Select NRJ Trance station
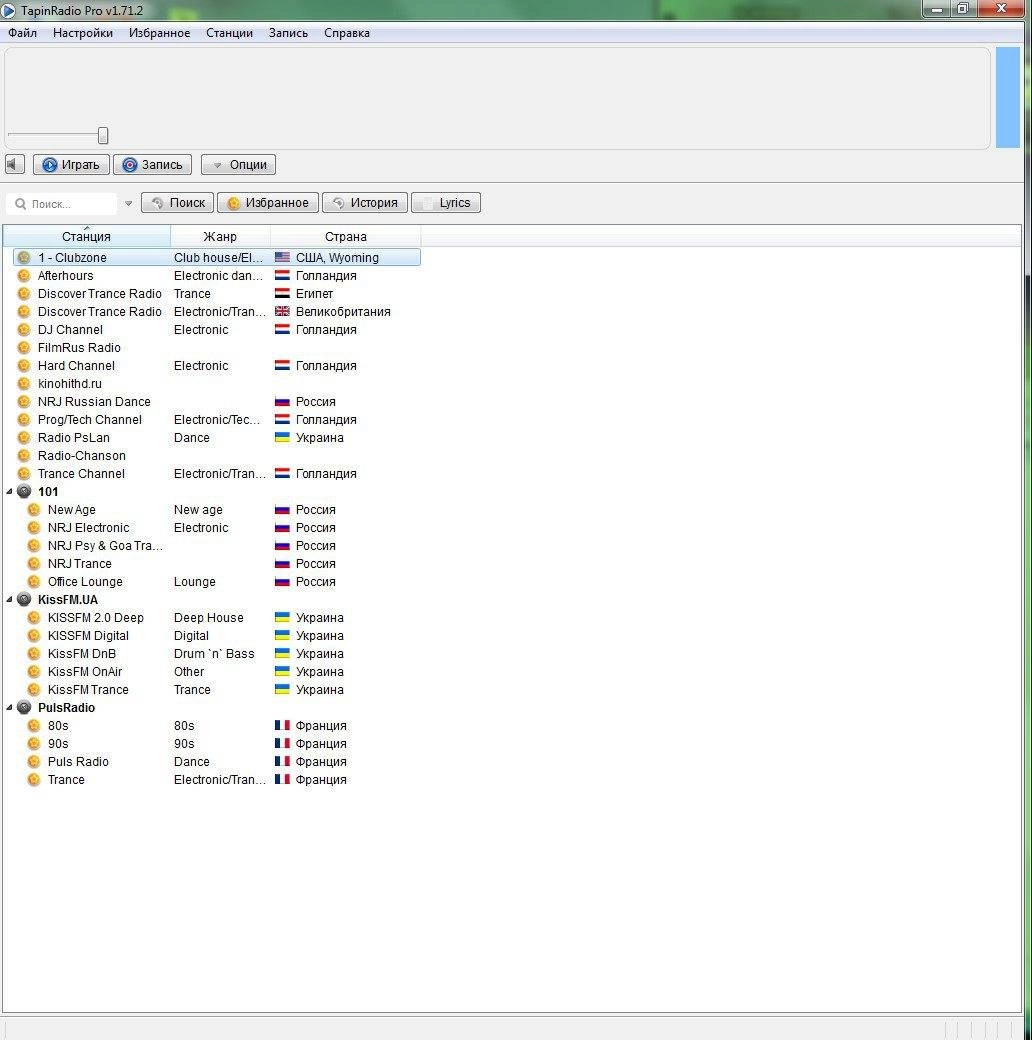Screen dimensions: 1032x1040 (x=80, y=563)
